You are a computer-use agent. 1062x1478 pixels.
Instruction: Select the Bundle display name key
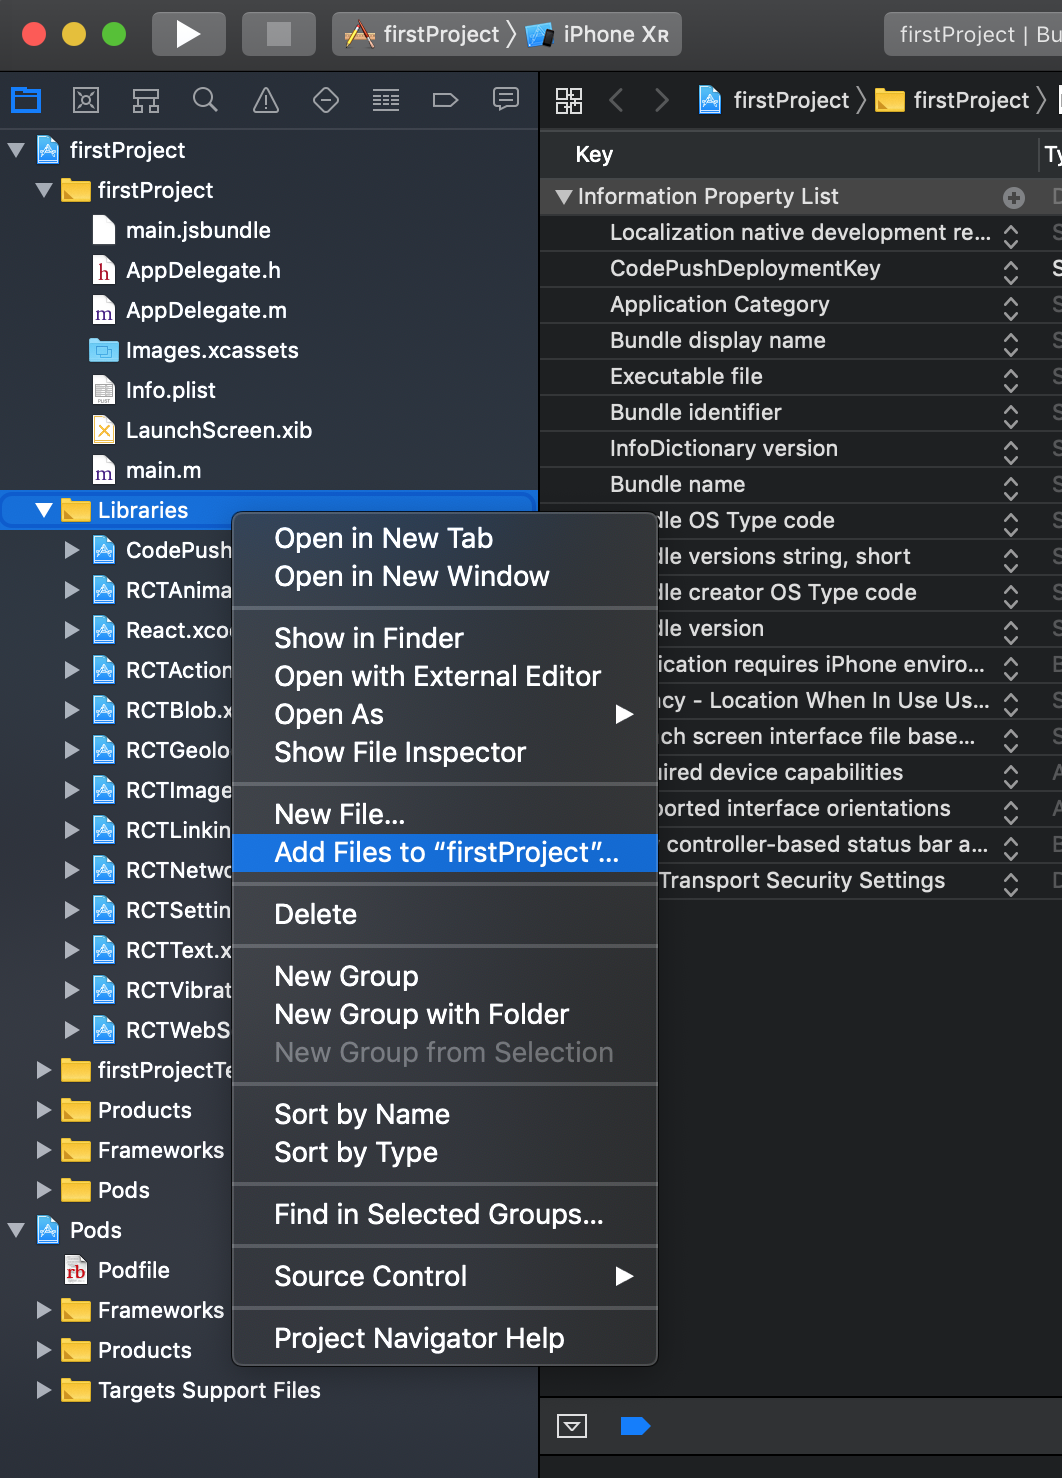tap(718, 340)
